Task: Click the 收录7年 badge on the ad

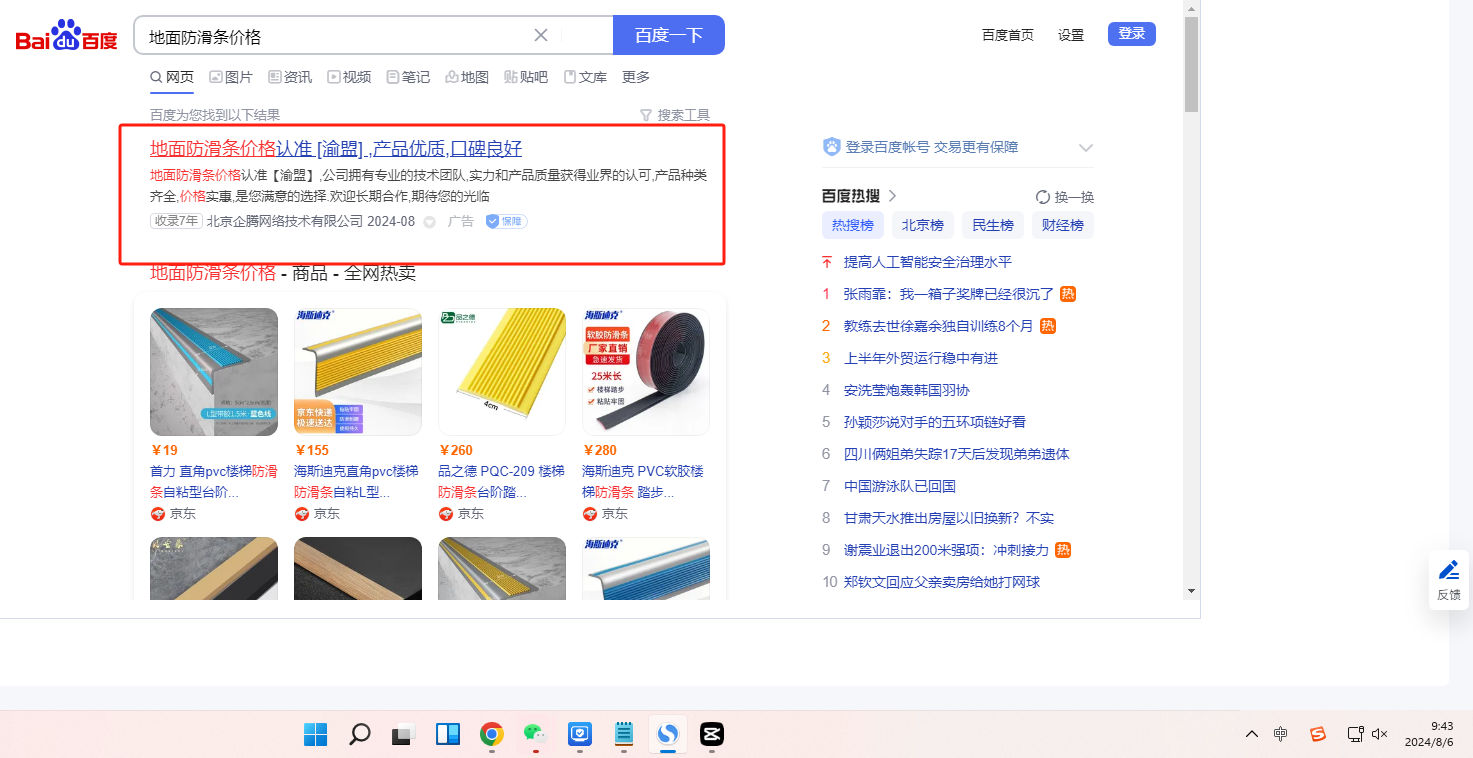Action: 176,221
